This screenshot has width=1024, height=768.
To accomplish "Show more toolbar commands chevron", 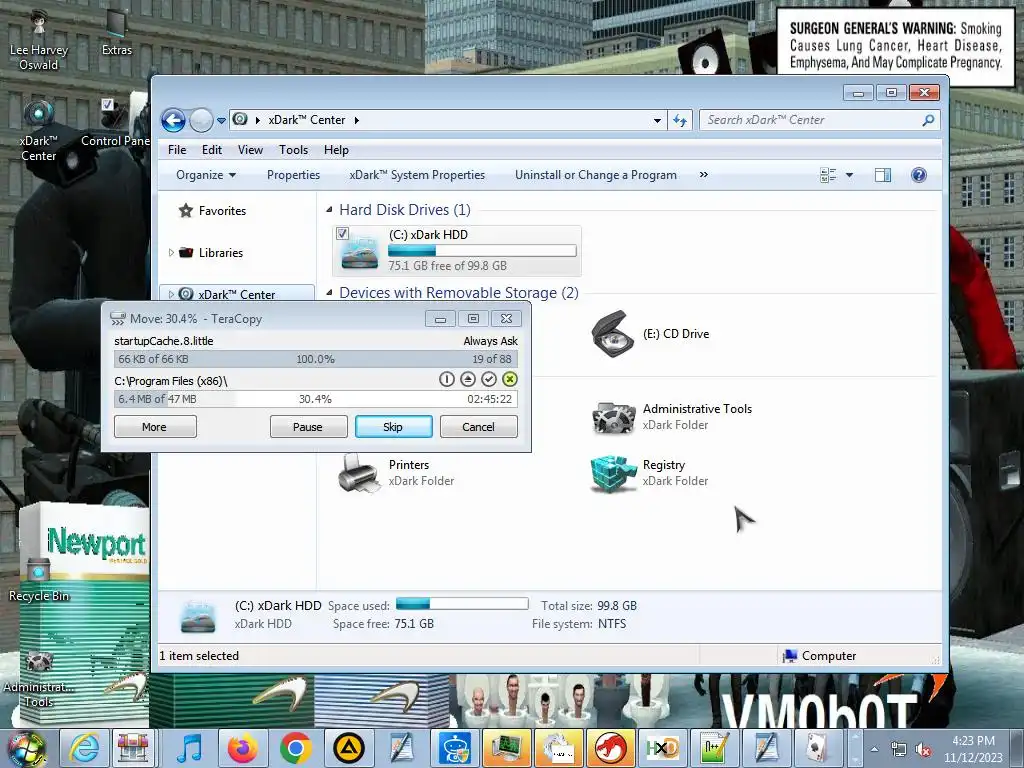I will click(x=703, y=174).
